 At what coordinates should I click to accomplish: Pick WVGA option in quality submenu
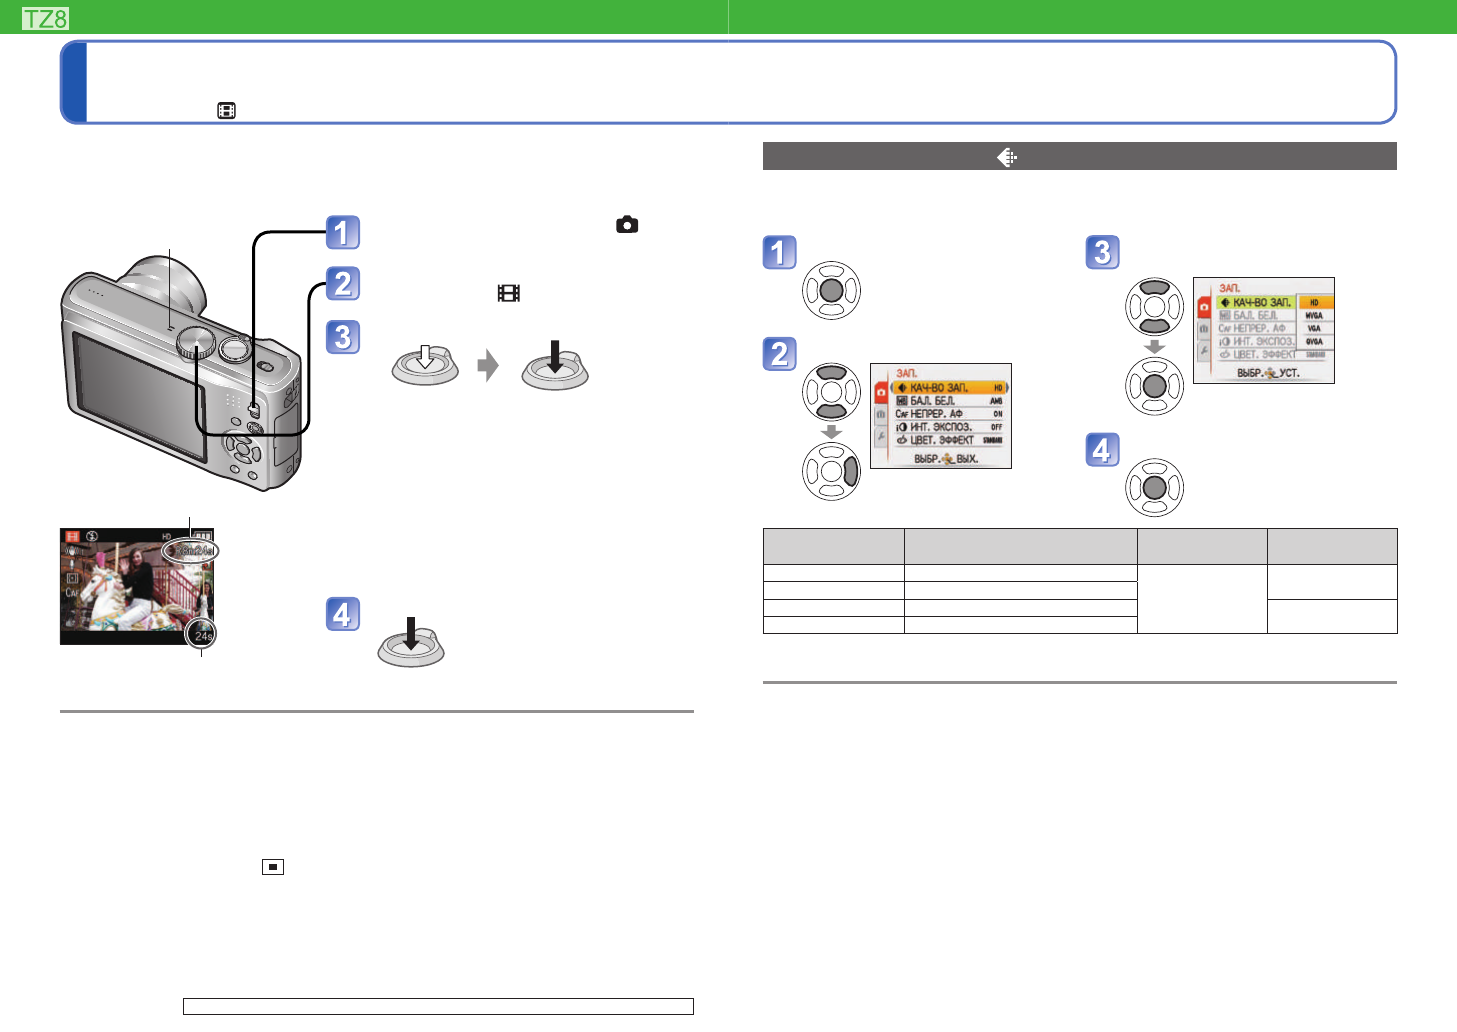[x=1314, y=315]
